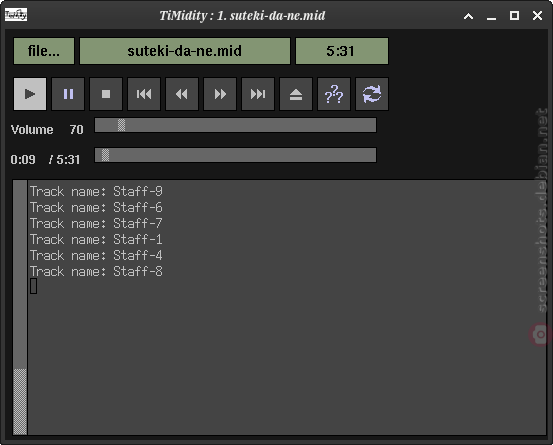This screenshot has width=553, height=445.
Task: Click the Volume slider thumb
Action: click(121, 125)
